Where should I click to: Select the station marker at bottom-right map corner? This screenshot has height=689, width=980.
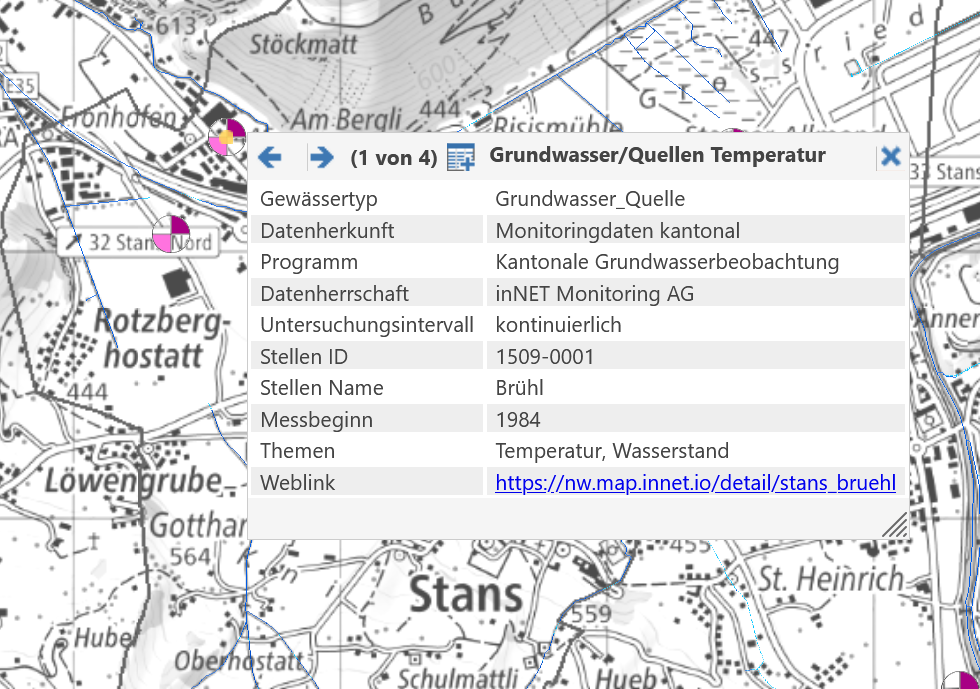[x=964, y=678]
